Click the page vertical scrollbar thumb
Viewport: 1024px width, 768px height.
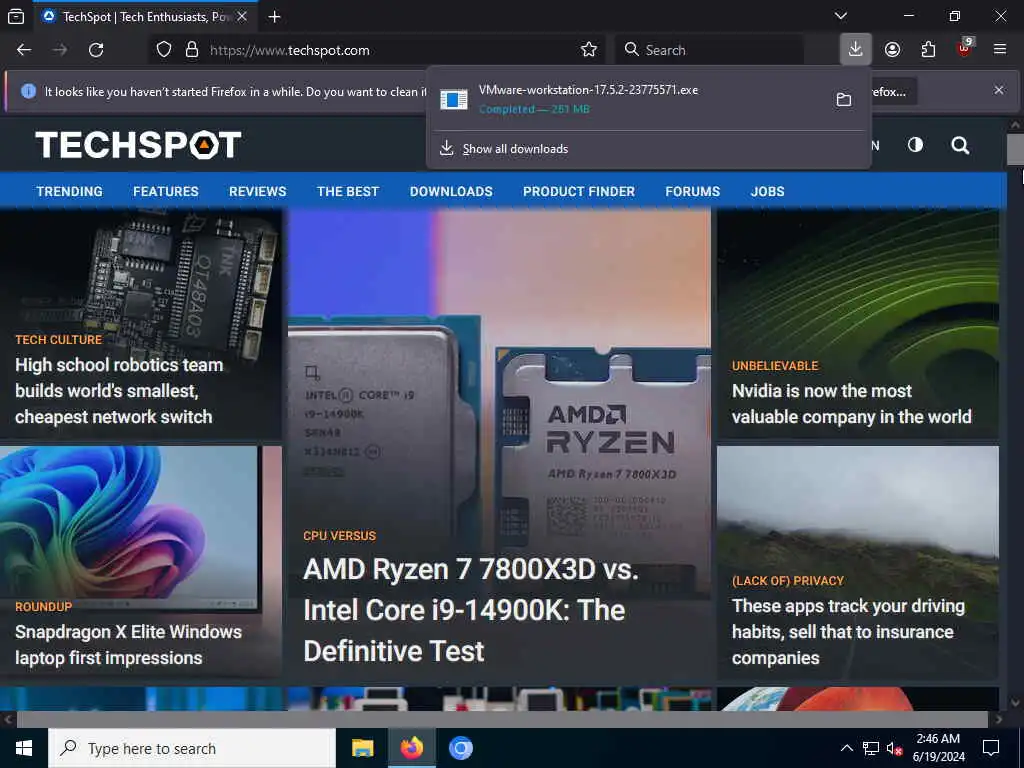[x=1015, y=149]
